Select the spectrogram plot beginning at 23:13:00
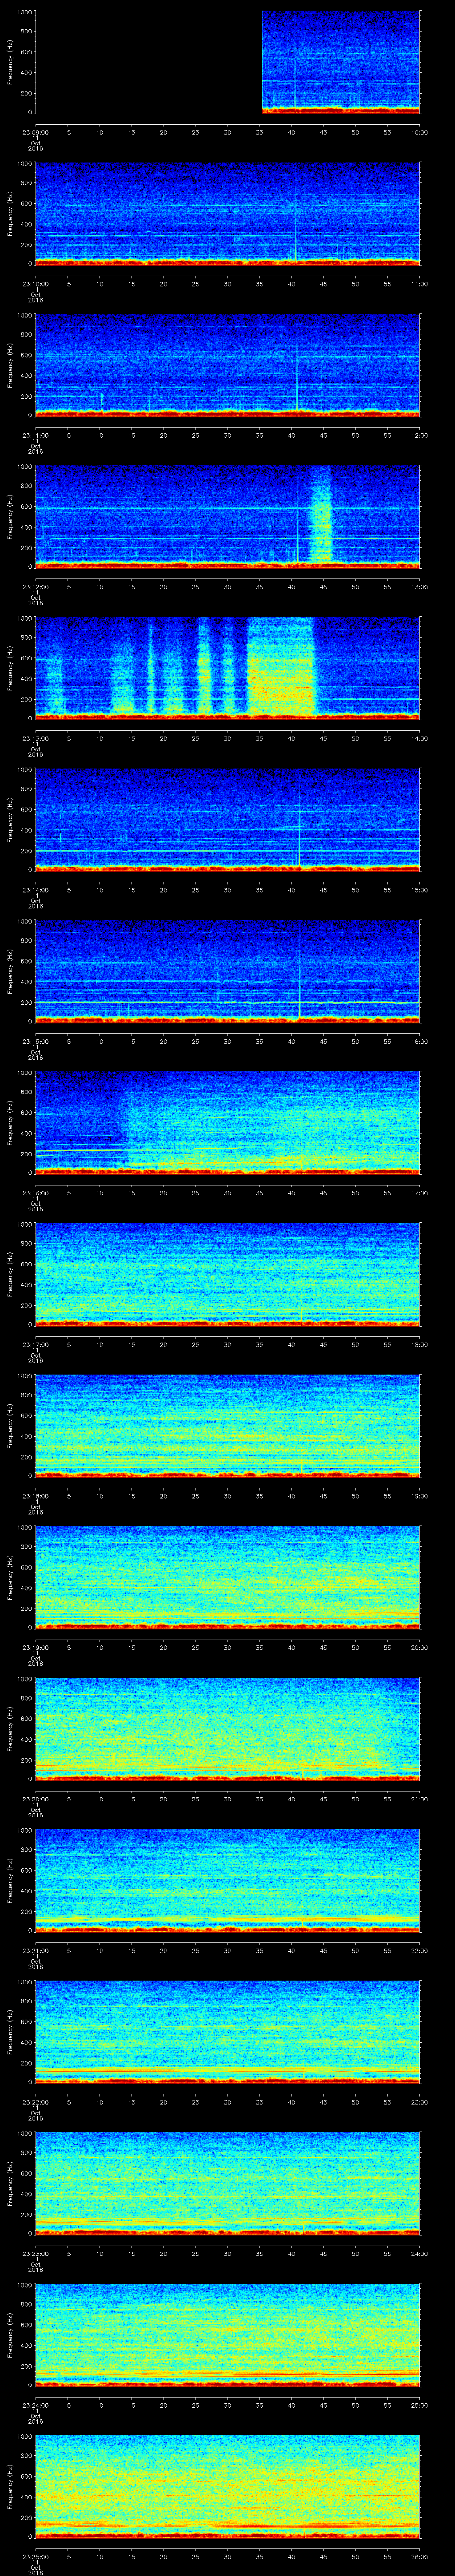Image resolution: width=455 pixels, height=2576 pixels. tap(228, 668)
